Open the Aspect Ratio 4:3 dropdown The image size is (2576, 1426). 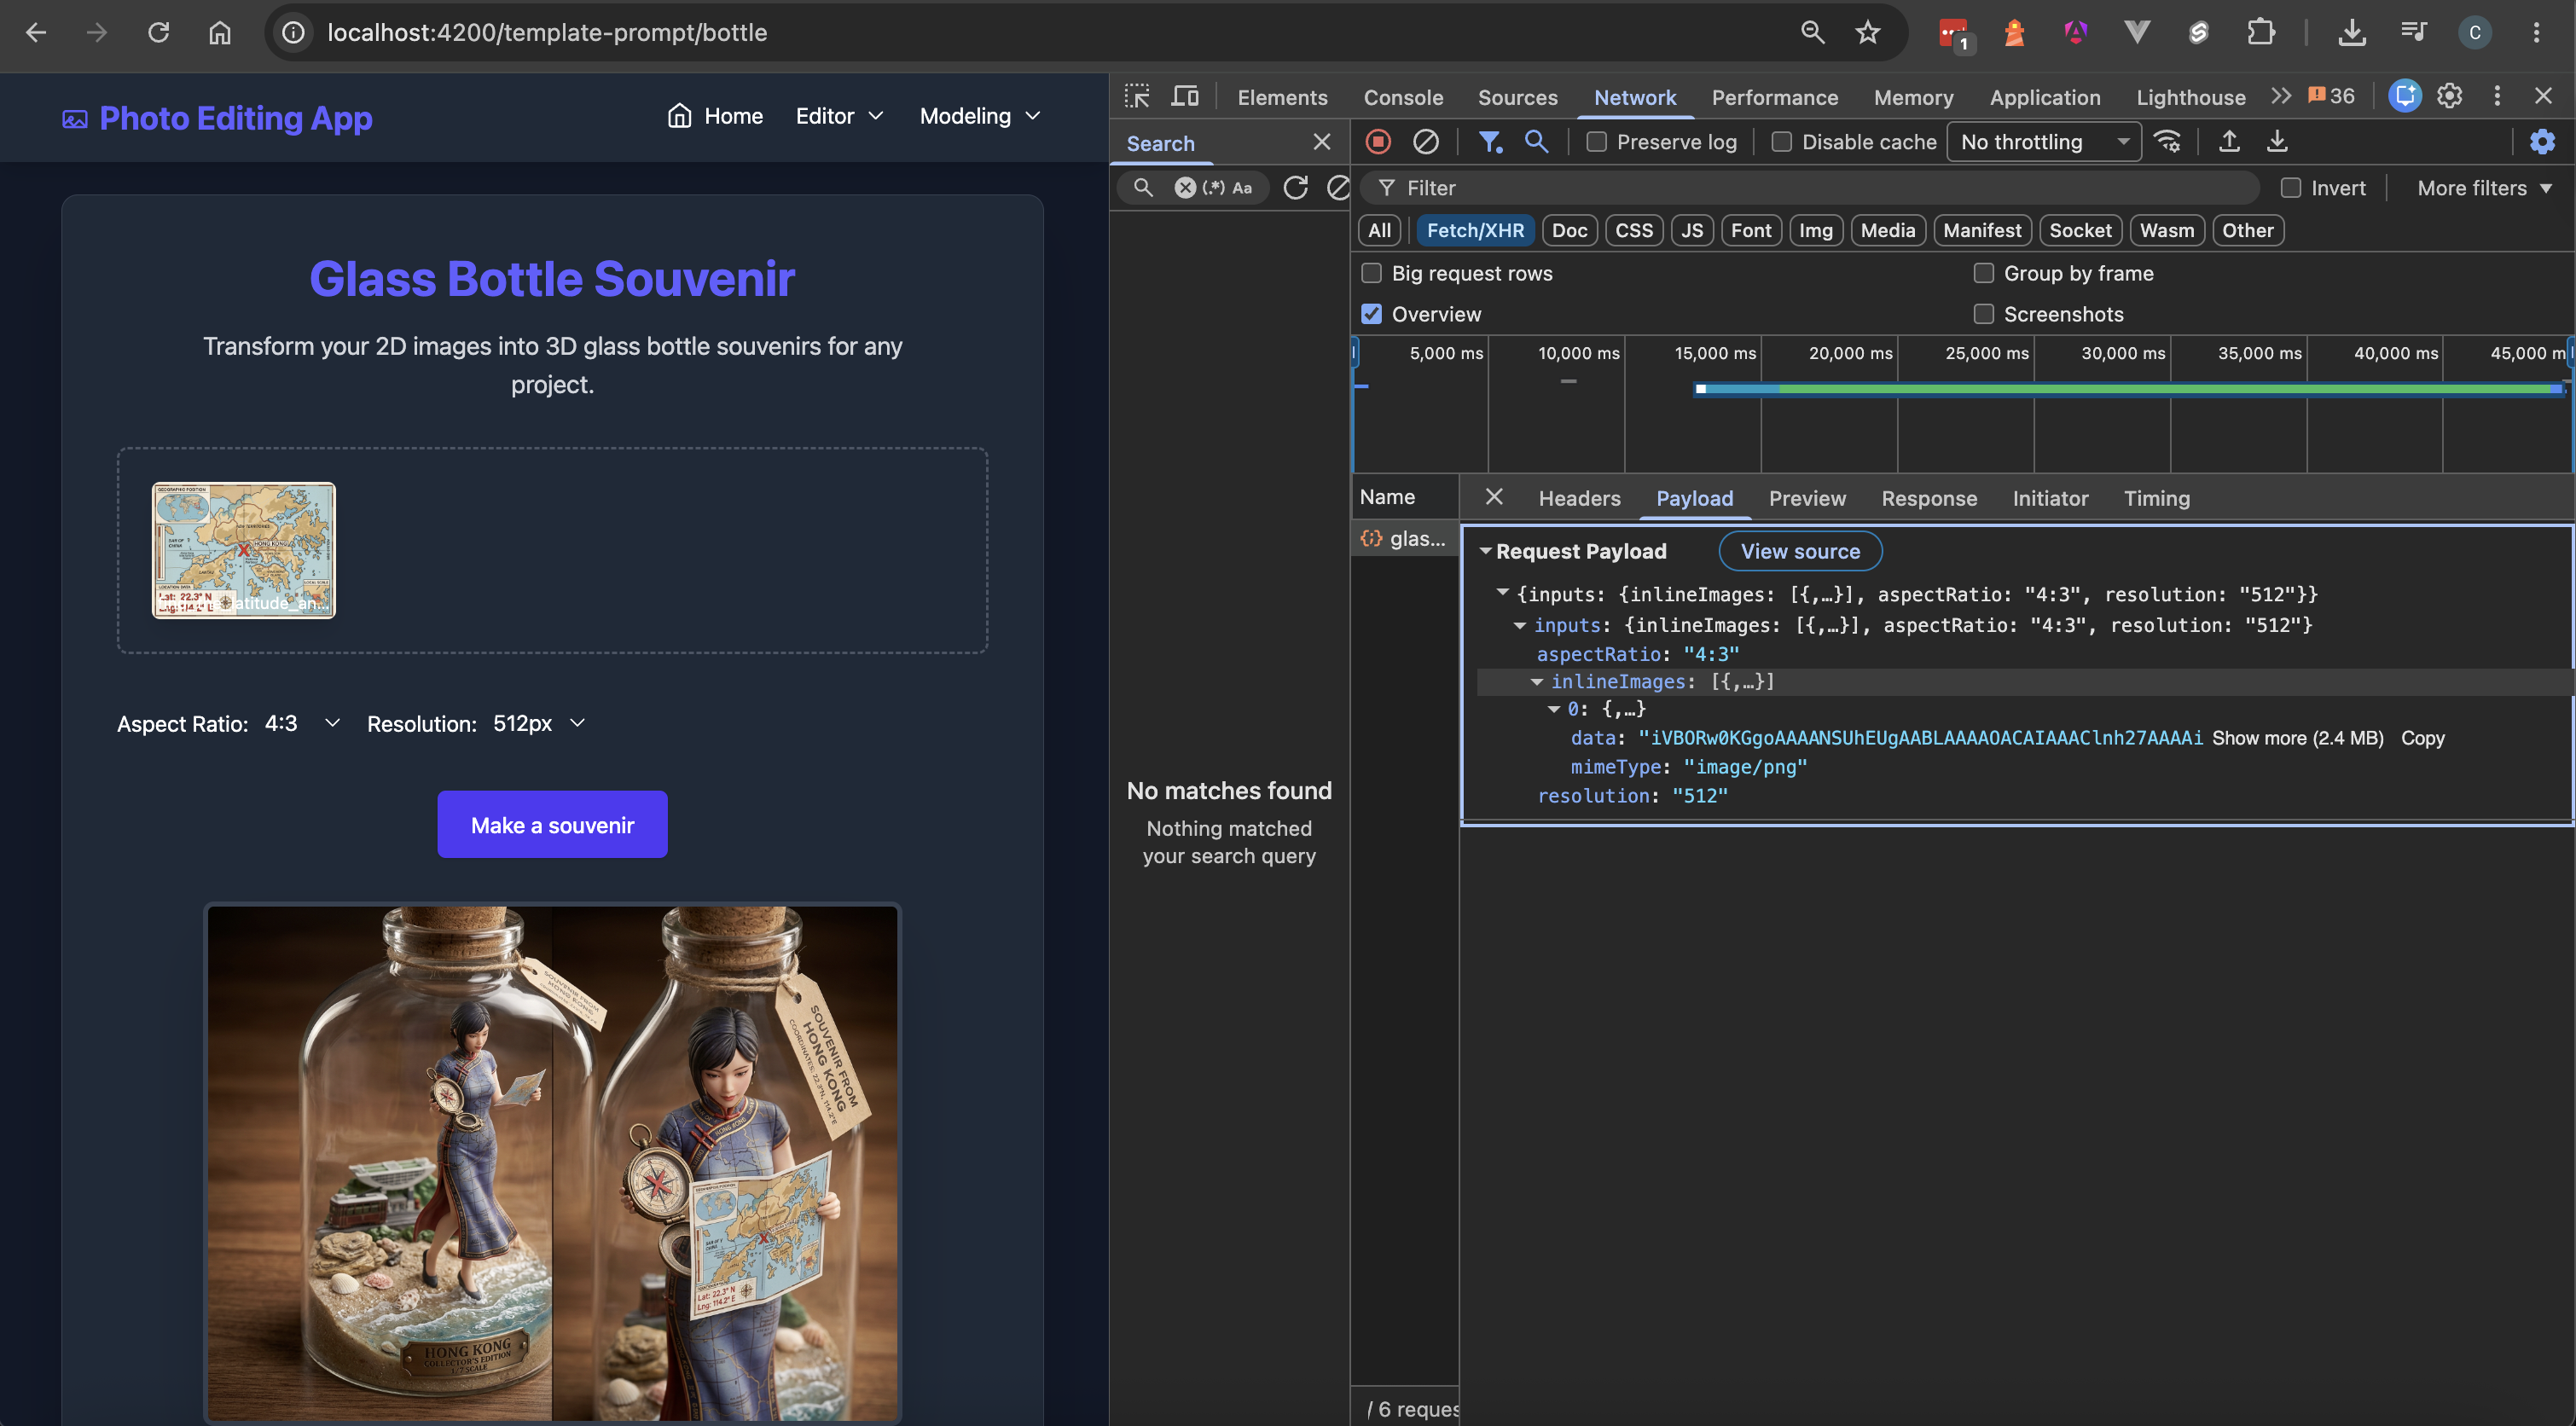302,723
